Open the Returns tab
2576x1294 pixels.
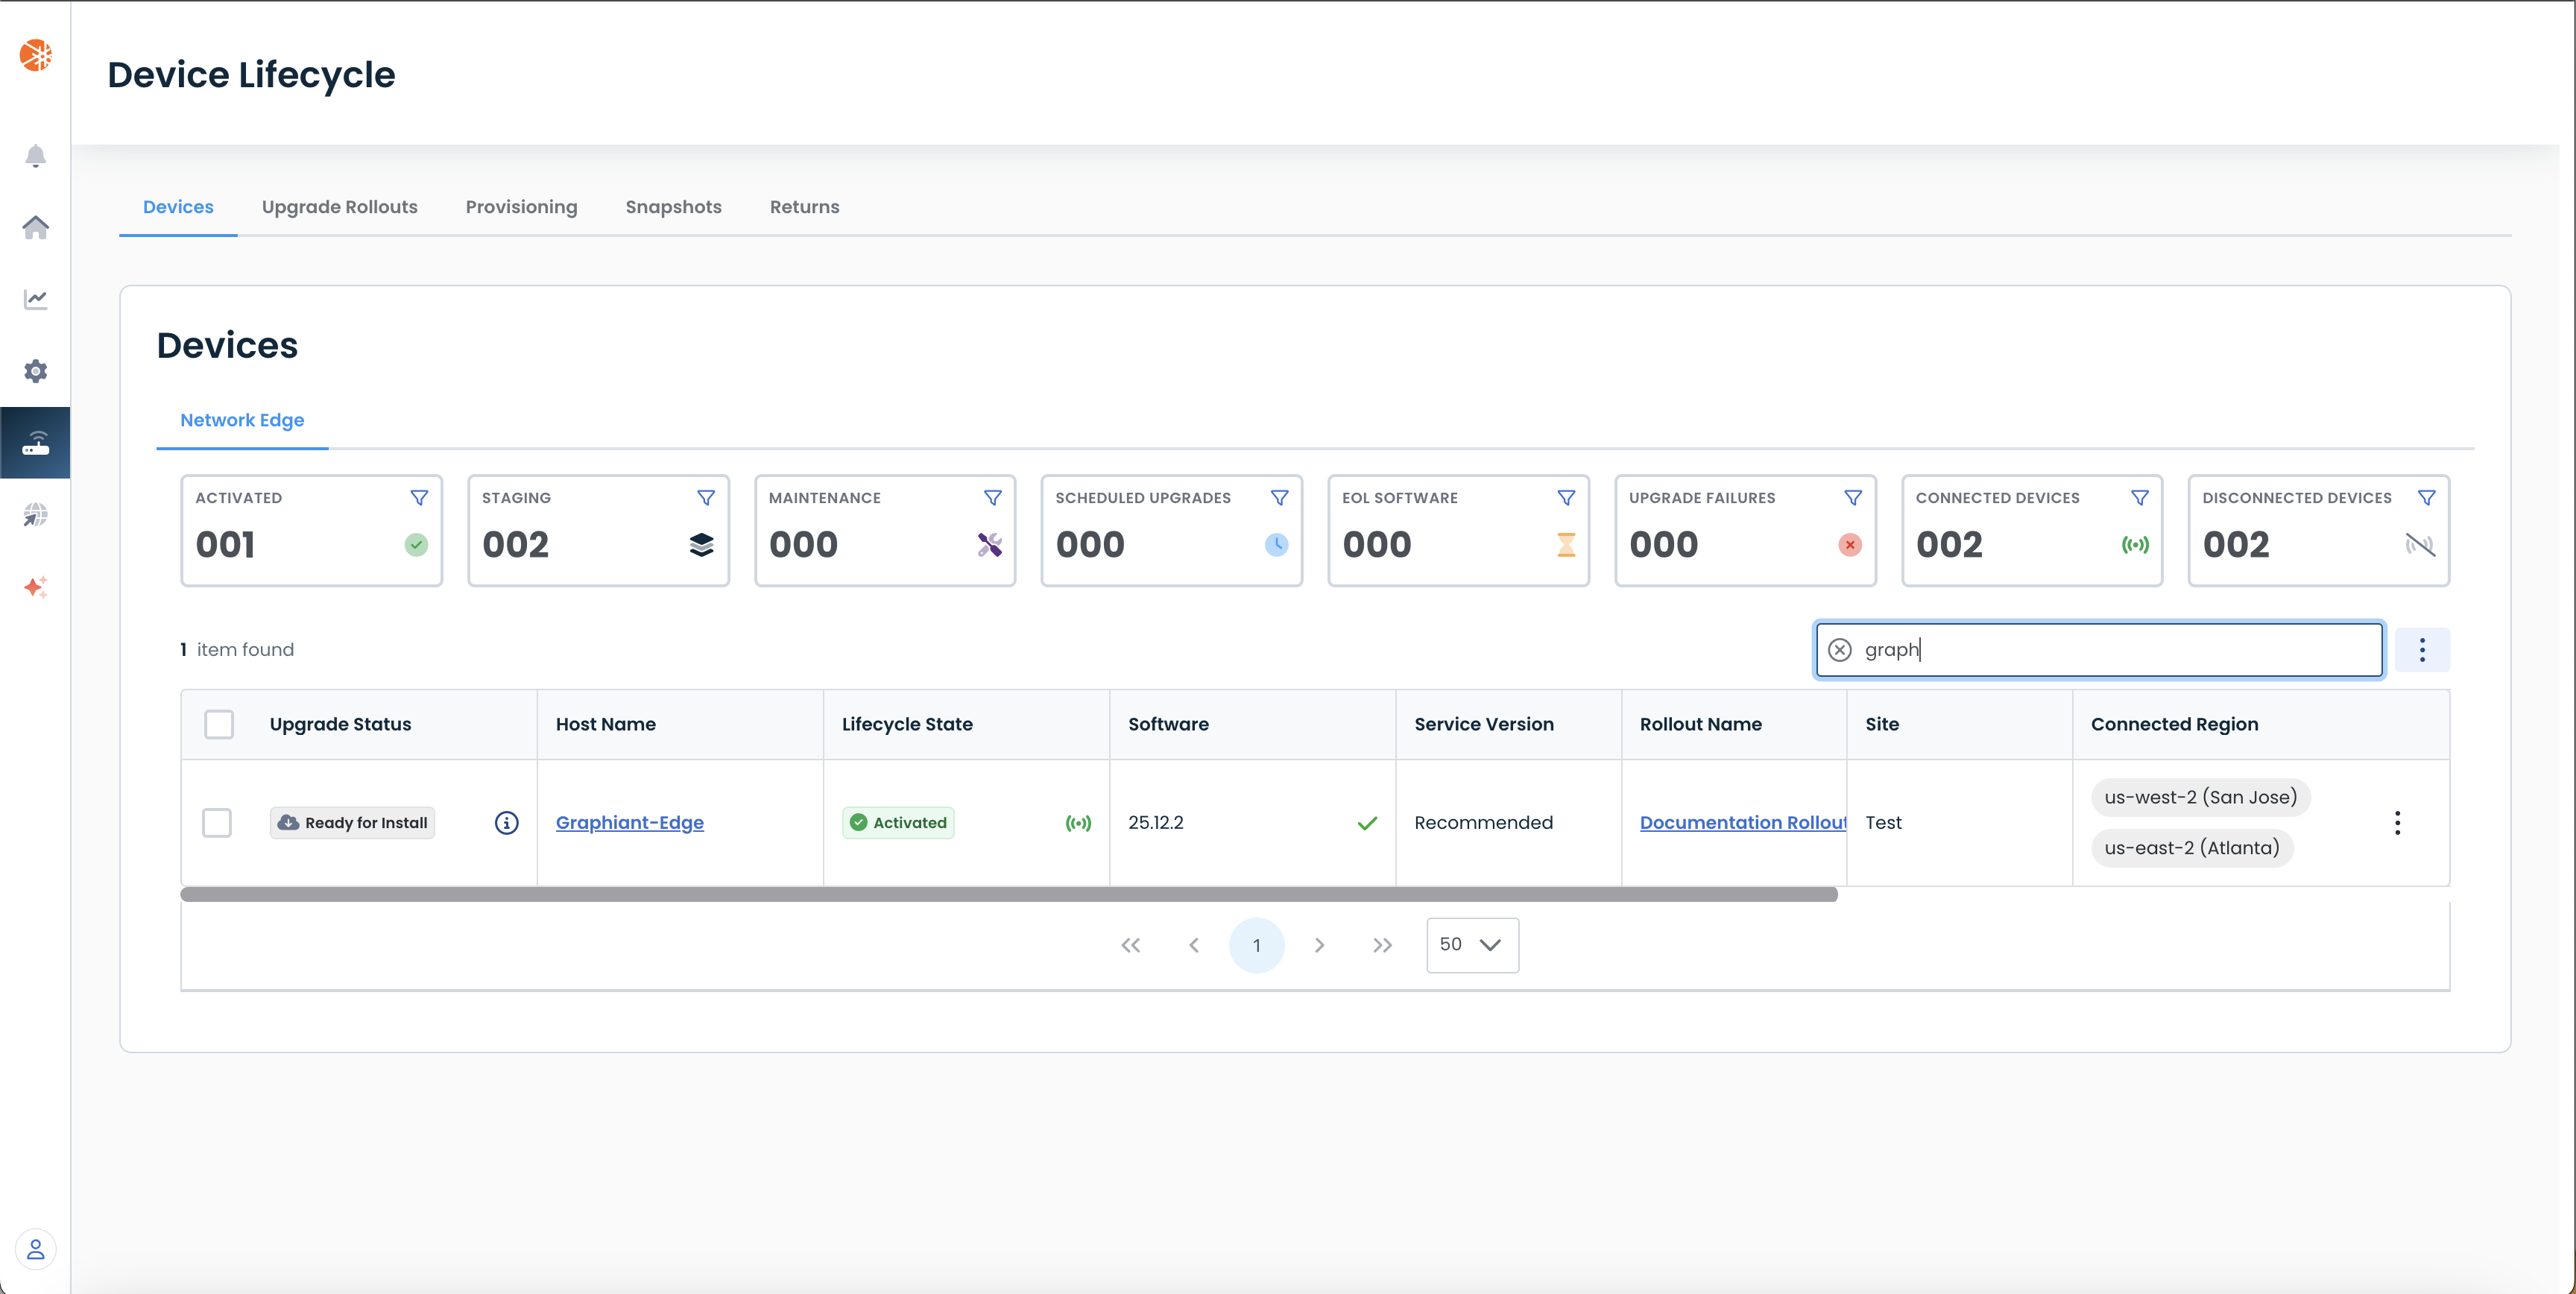(805, 207)
